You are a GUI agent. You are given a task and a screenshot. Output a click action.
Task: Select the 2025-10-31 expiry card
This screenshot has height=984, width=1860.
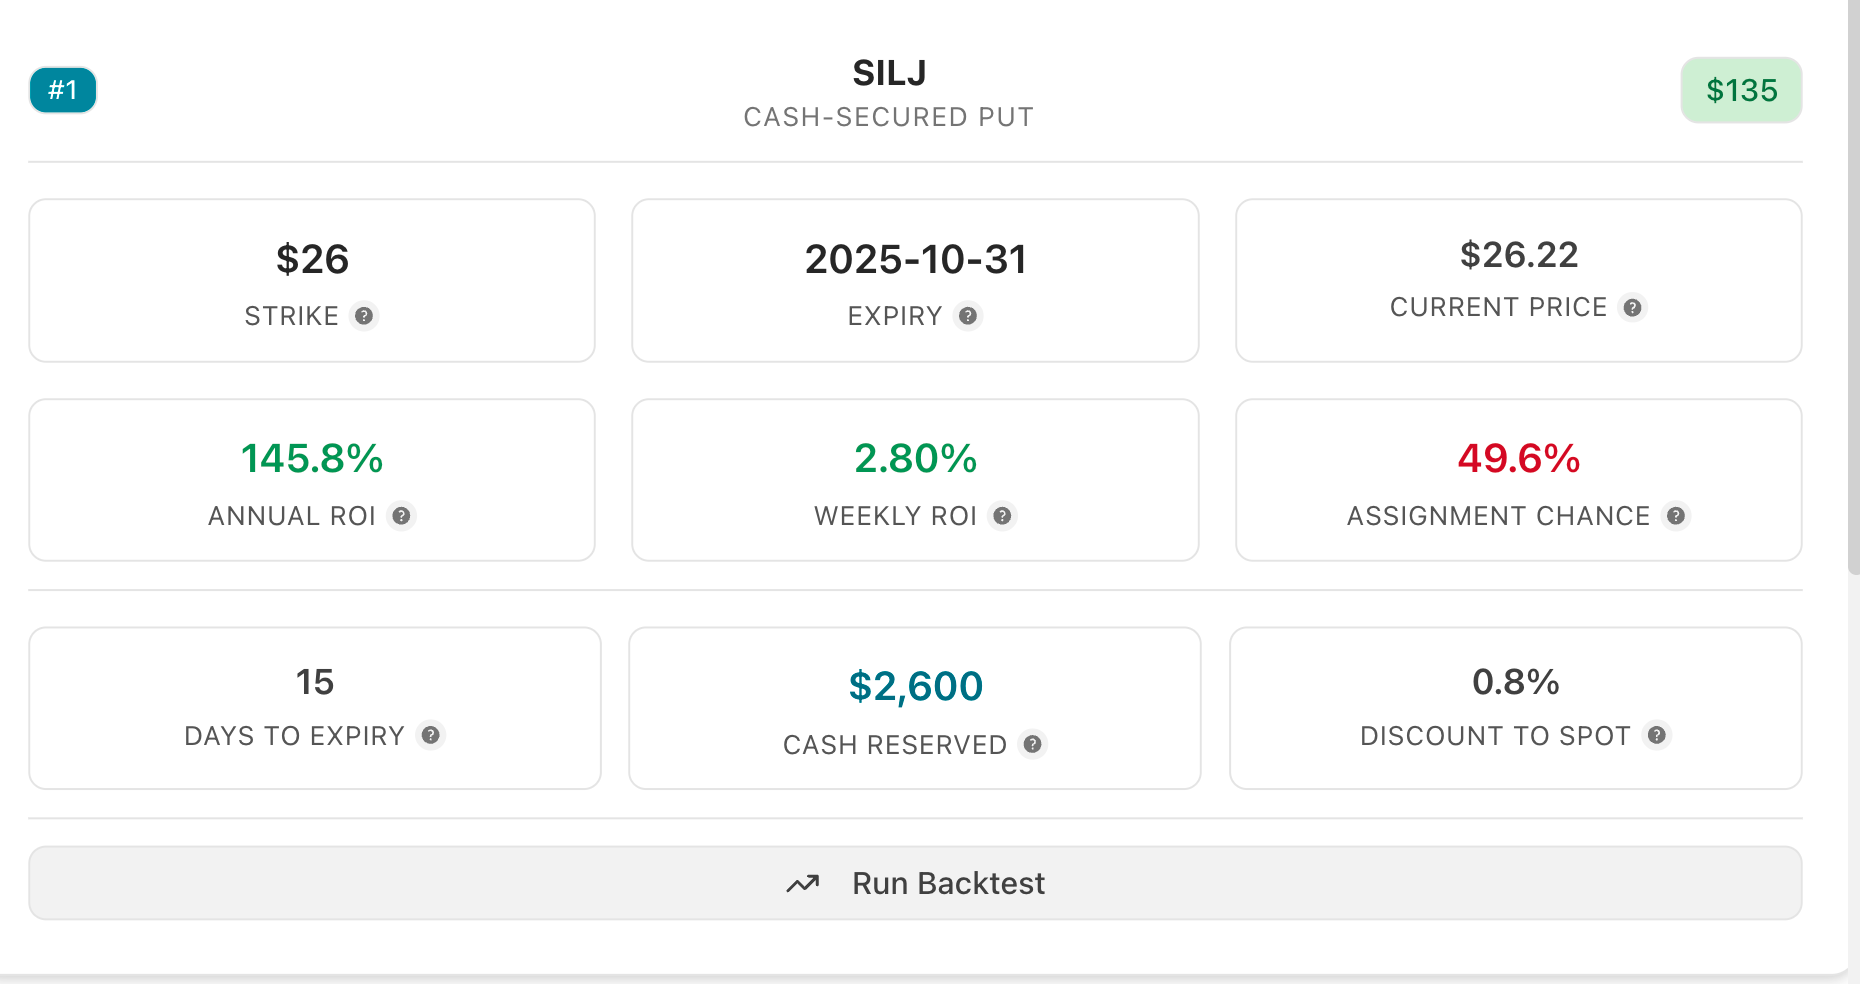pyautogui.click(x=915, y=280)
